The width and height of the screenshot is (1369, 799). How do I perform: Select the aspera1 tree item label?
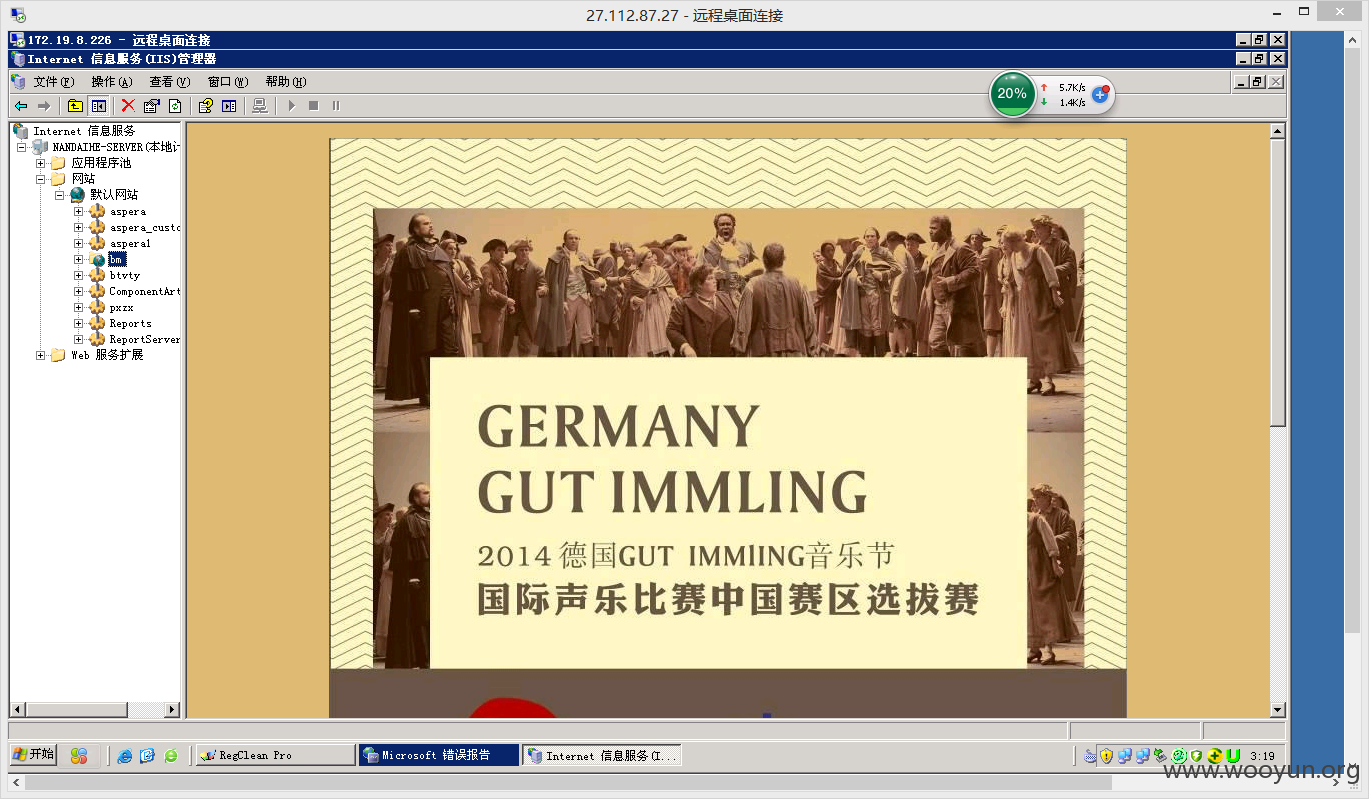130,243
